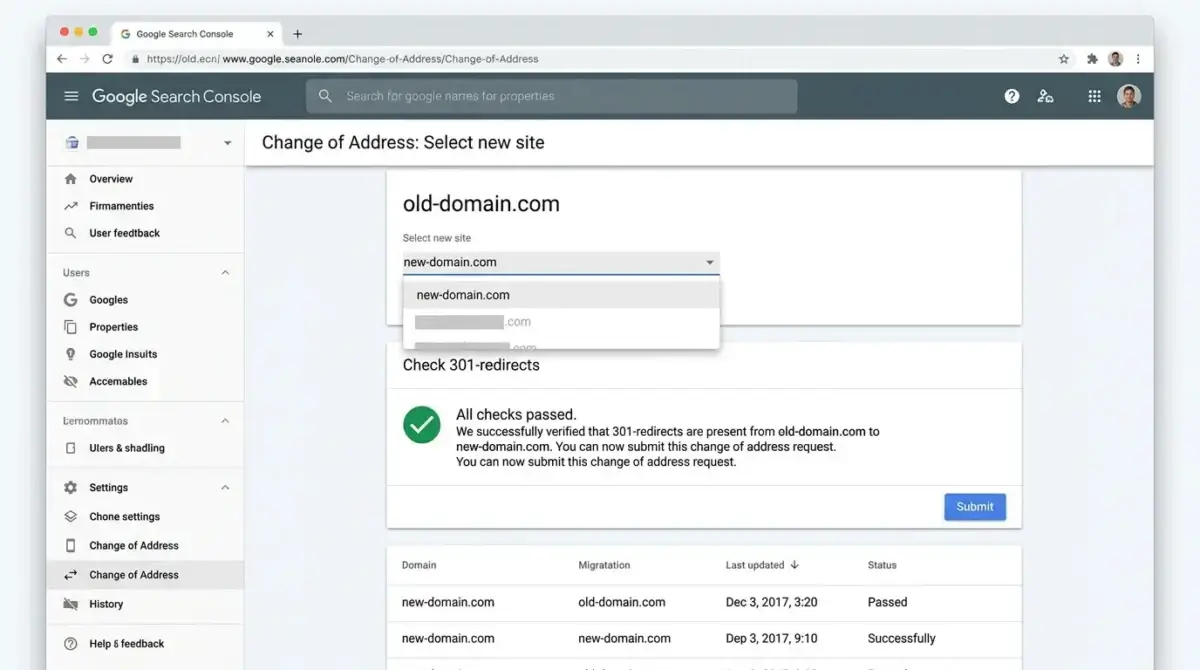Viewport: 1200px width, 670px height.
Task: Click the green All checks passed checkmark
Action: coord(422,424)
